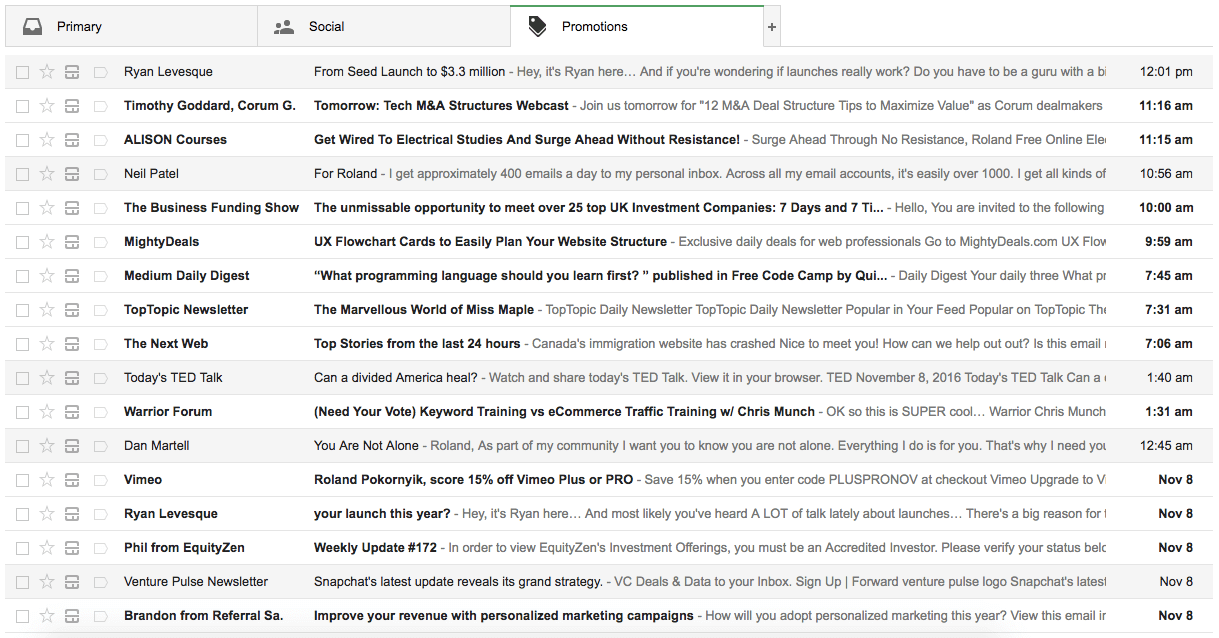Toggle importance marker on Dan Martell email
This screenshot has height=638, width=1219.
point(100,446)
